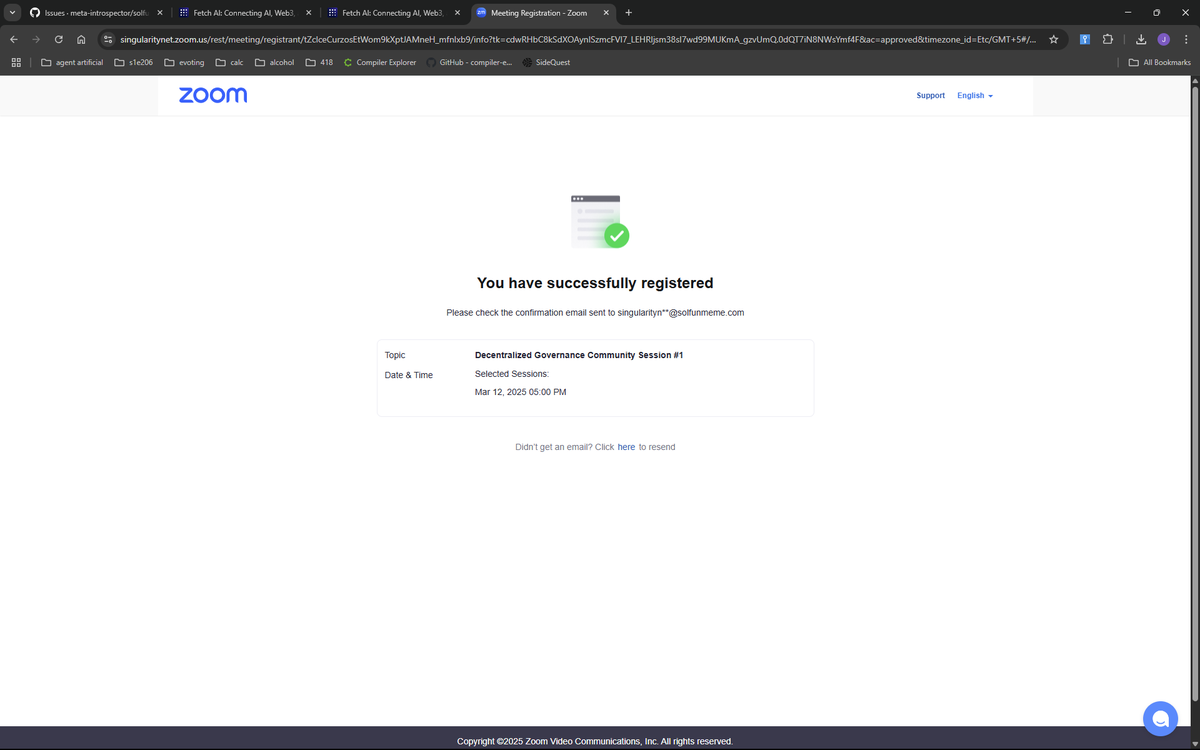
Task: Go back to the previous page
Action: (x=14, y=39)
